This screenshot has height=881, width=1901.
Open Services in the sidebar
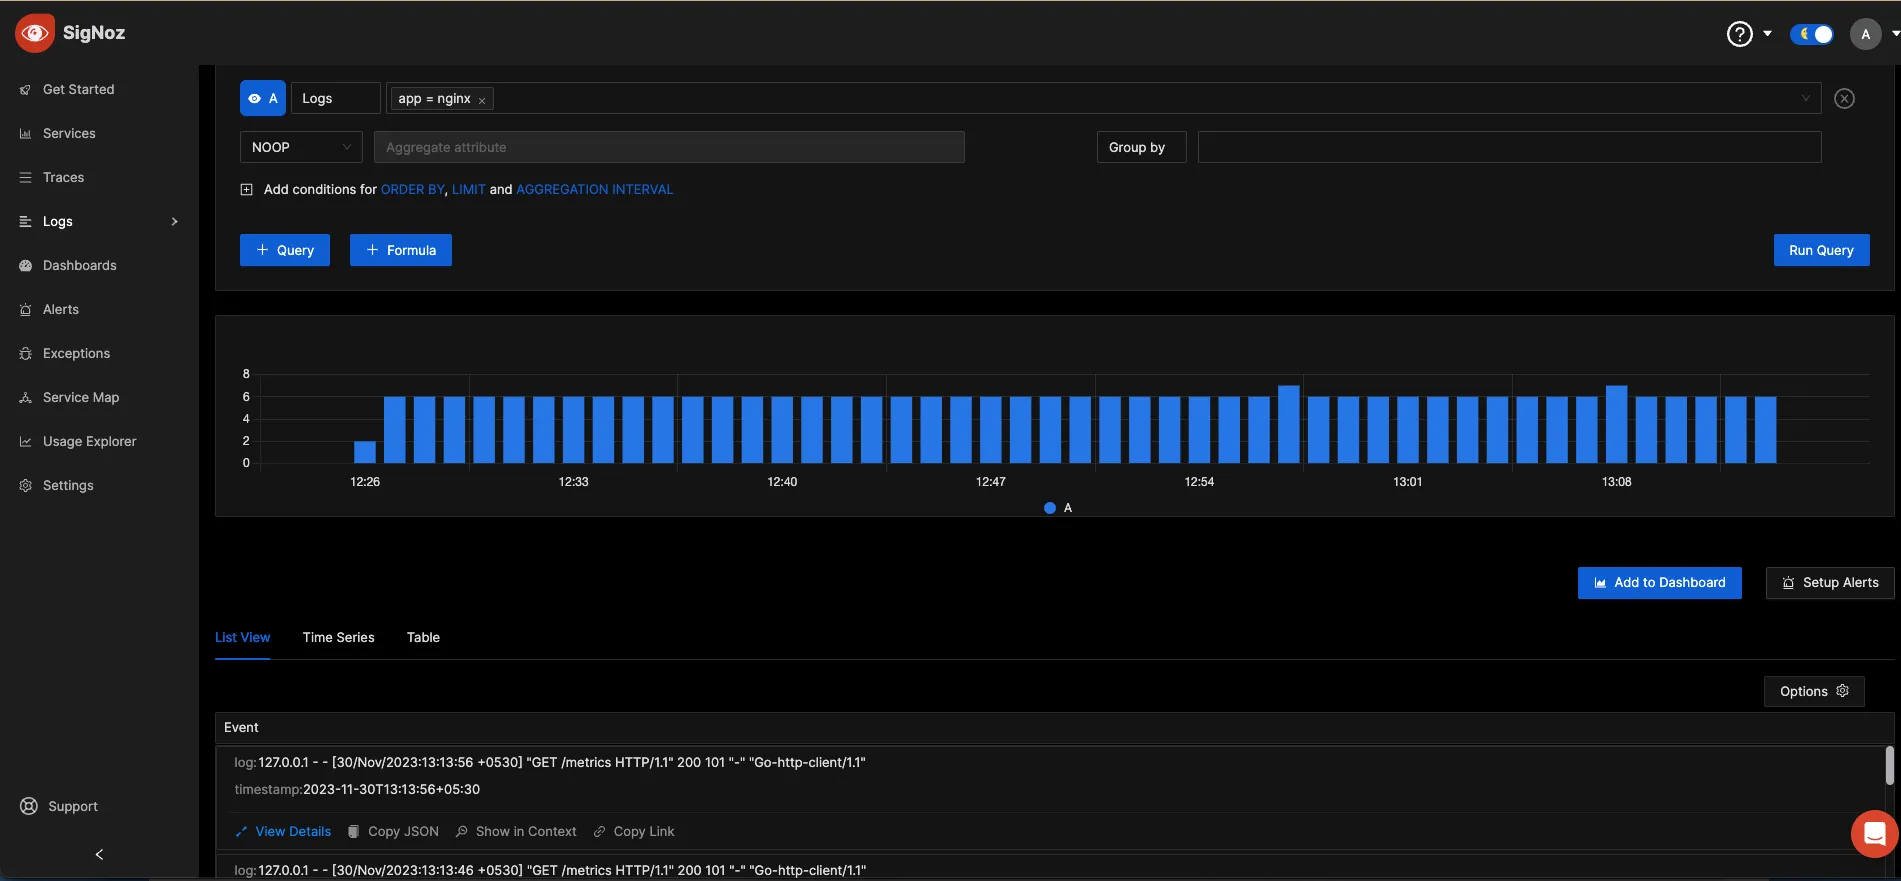(69, 133)
